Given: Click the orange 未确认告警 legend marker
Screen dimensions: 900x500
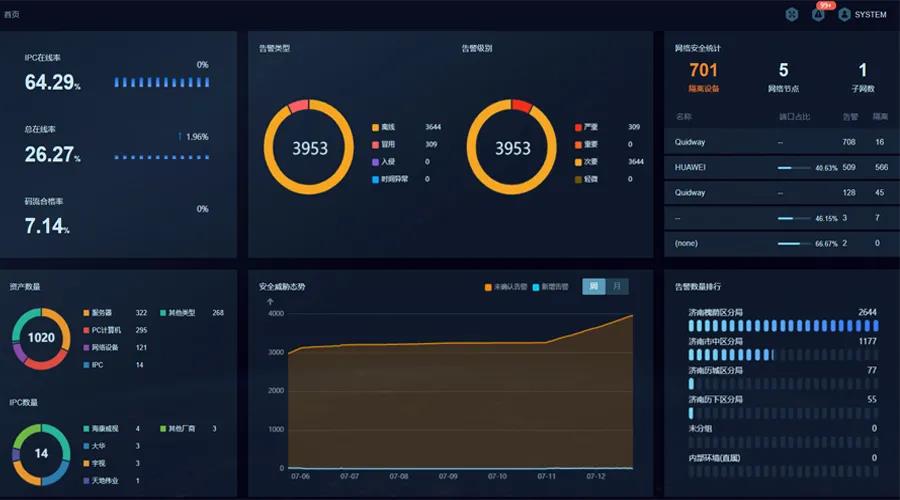Looking at the screenshot, I should 488,287.
